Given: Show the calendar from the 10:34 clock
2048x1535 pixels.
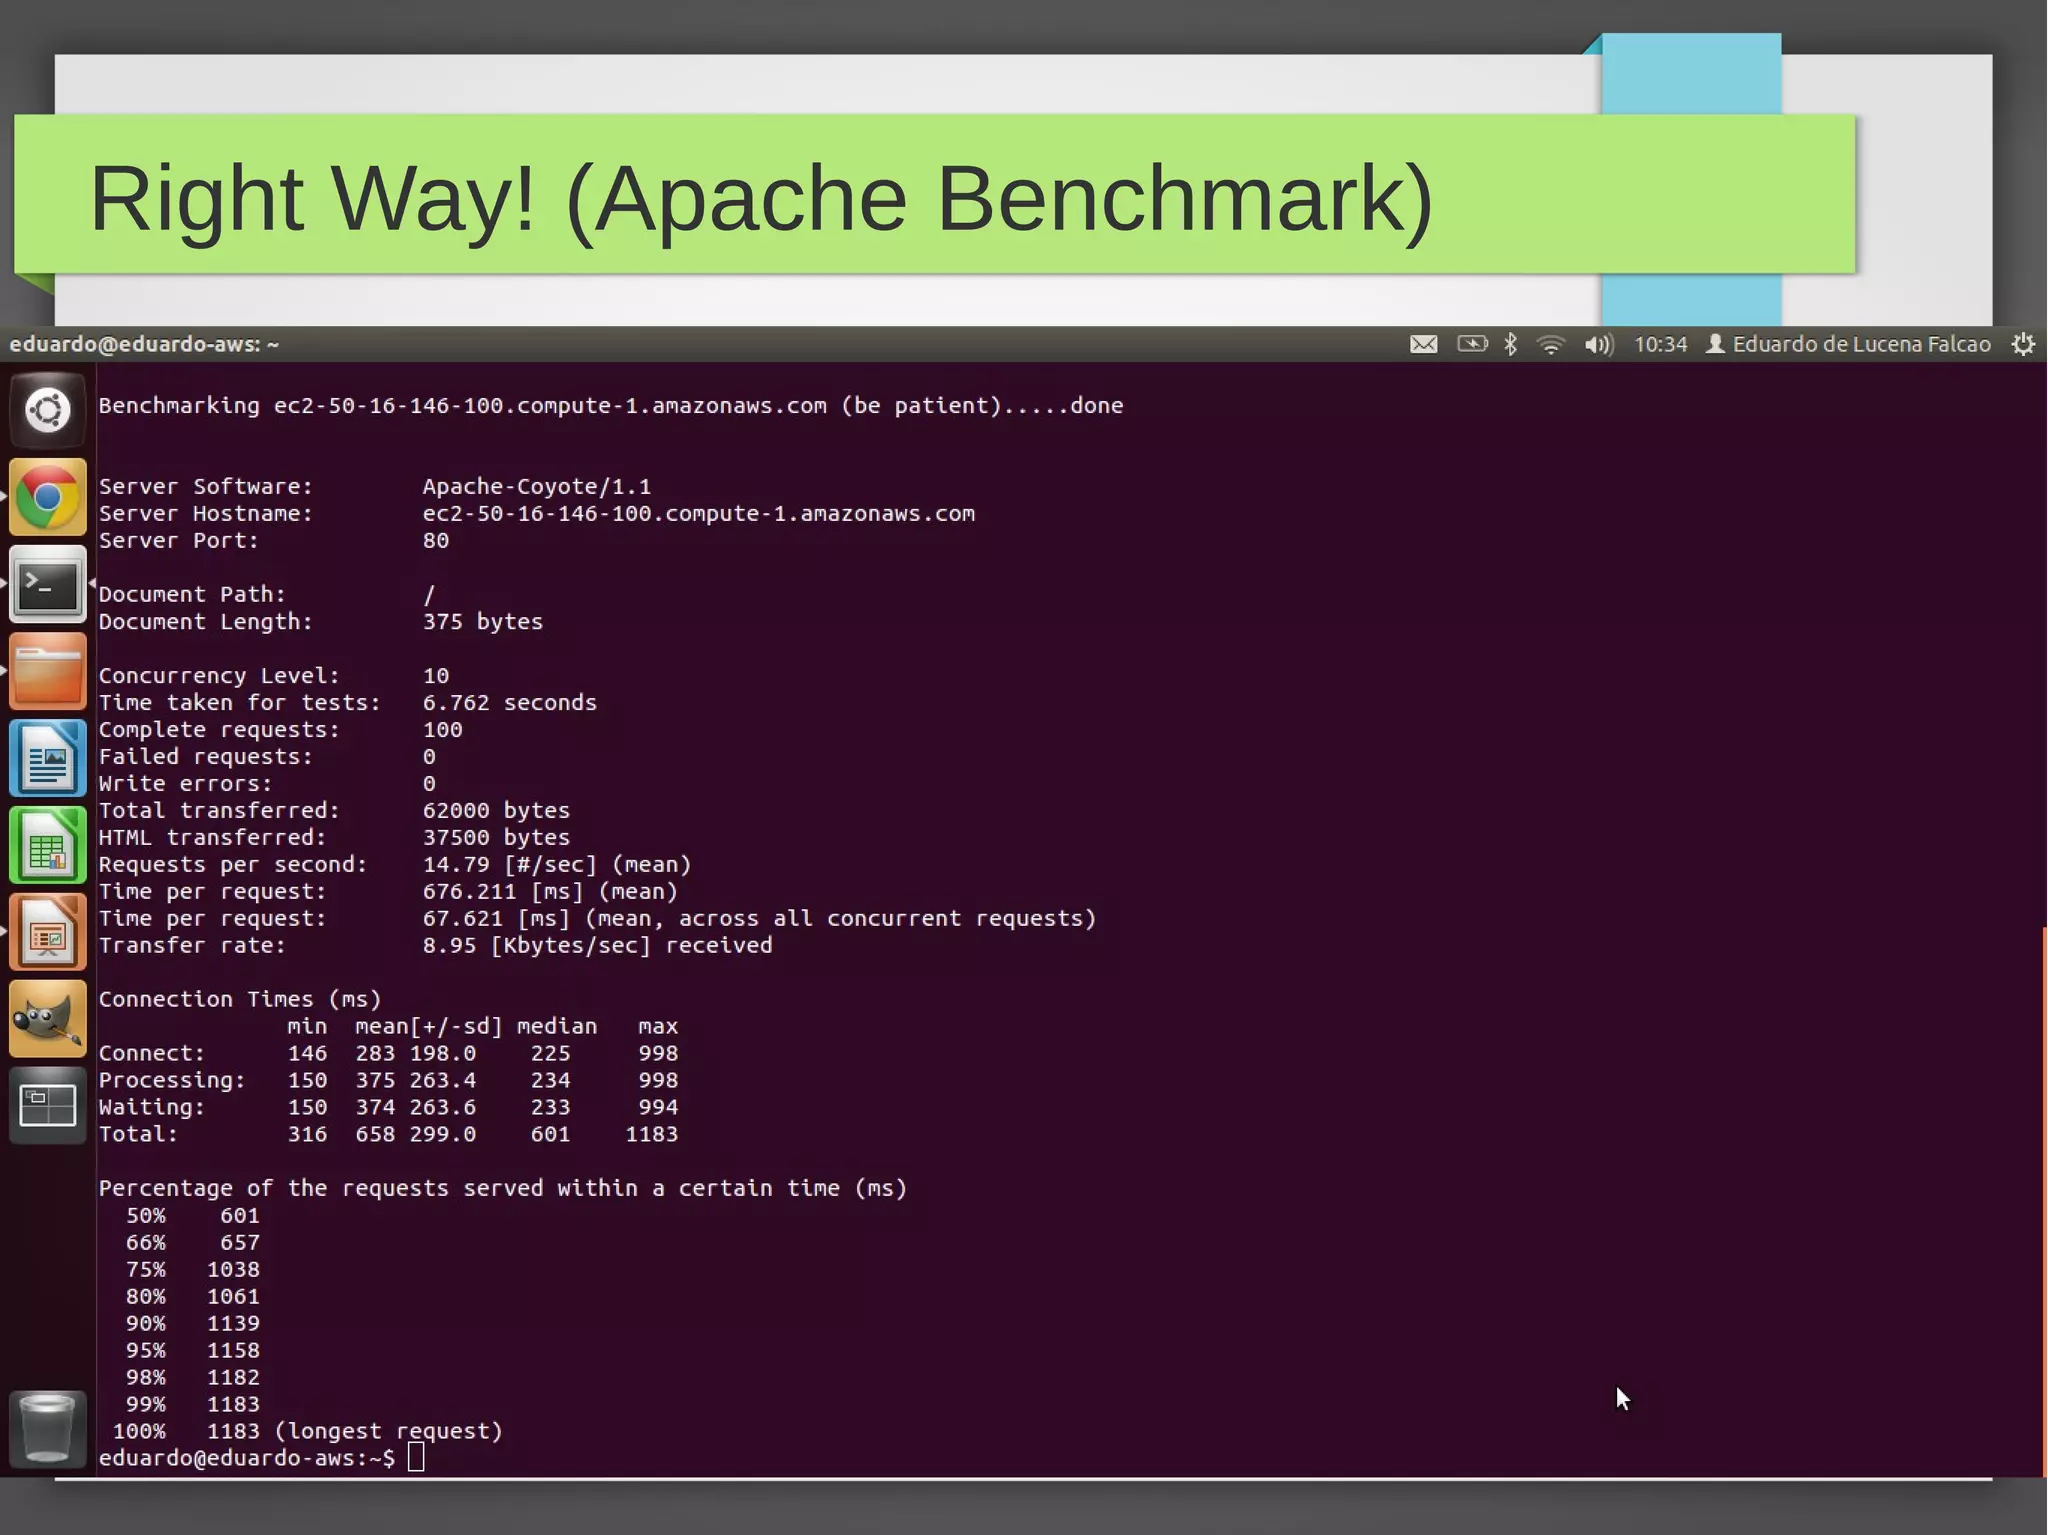Looking at the screenshot, I should tap(1660, 345).
